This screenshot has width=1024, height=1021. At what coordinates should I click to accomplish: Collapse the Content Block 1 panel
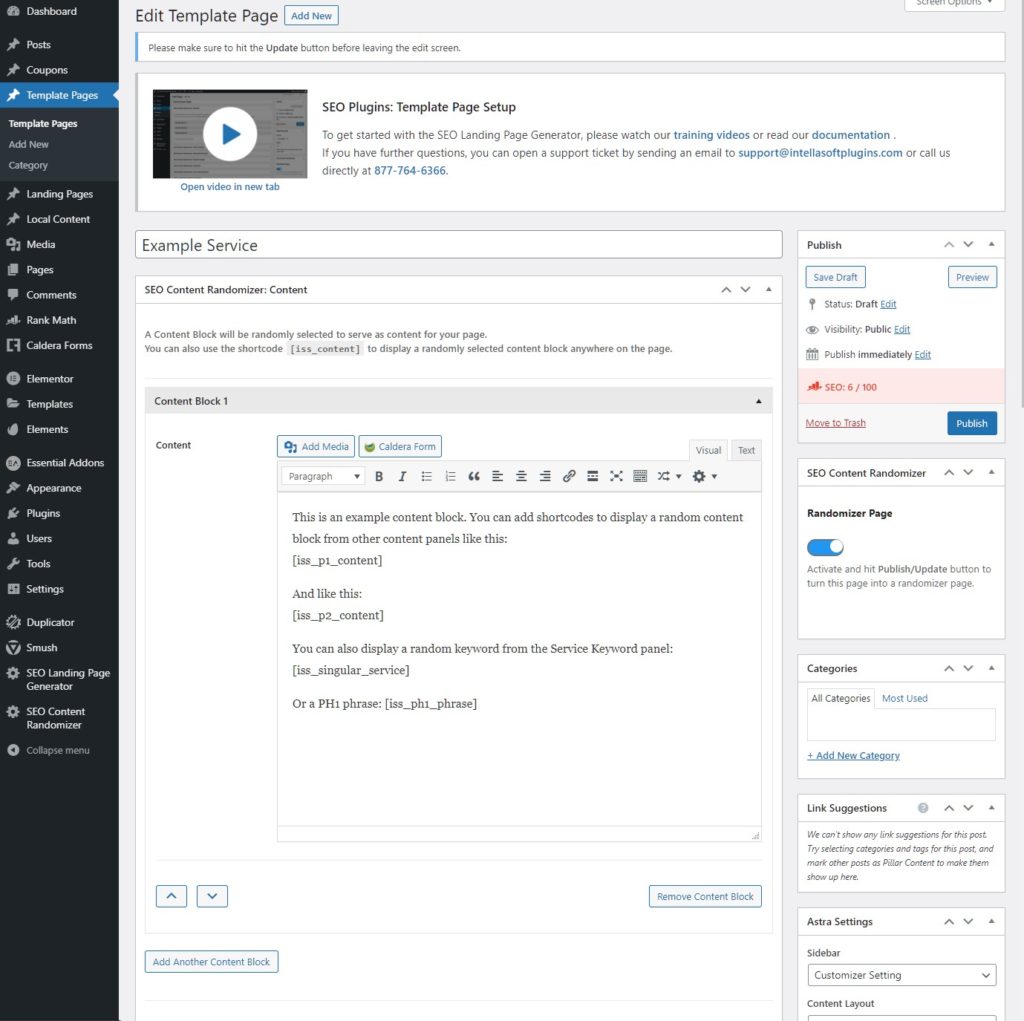click(x=757, y=401)
